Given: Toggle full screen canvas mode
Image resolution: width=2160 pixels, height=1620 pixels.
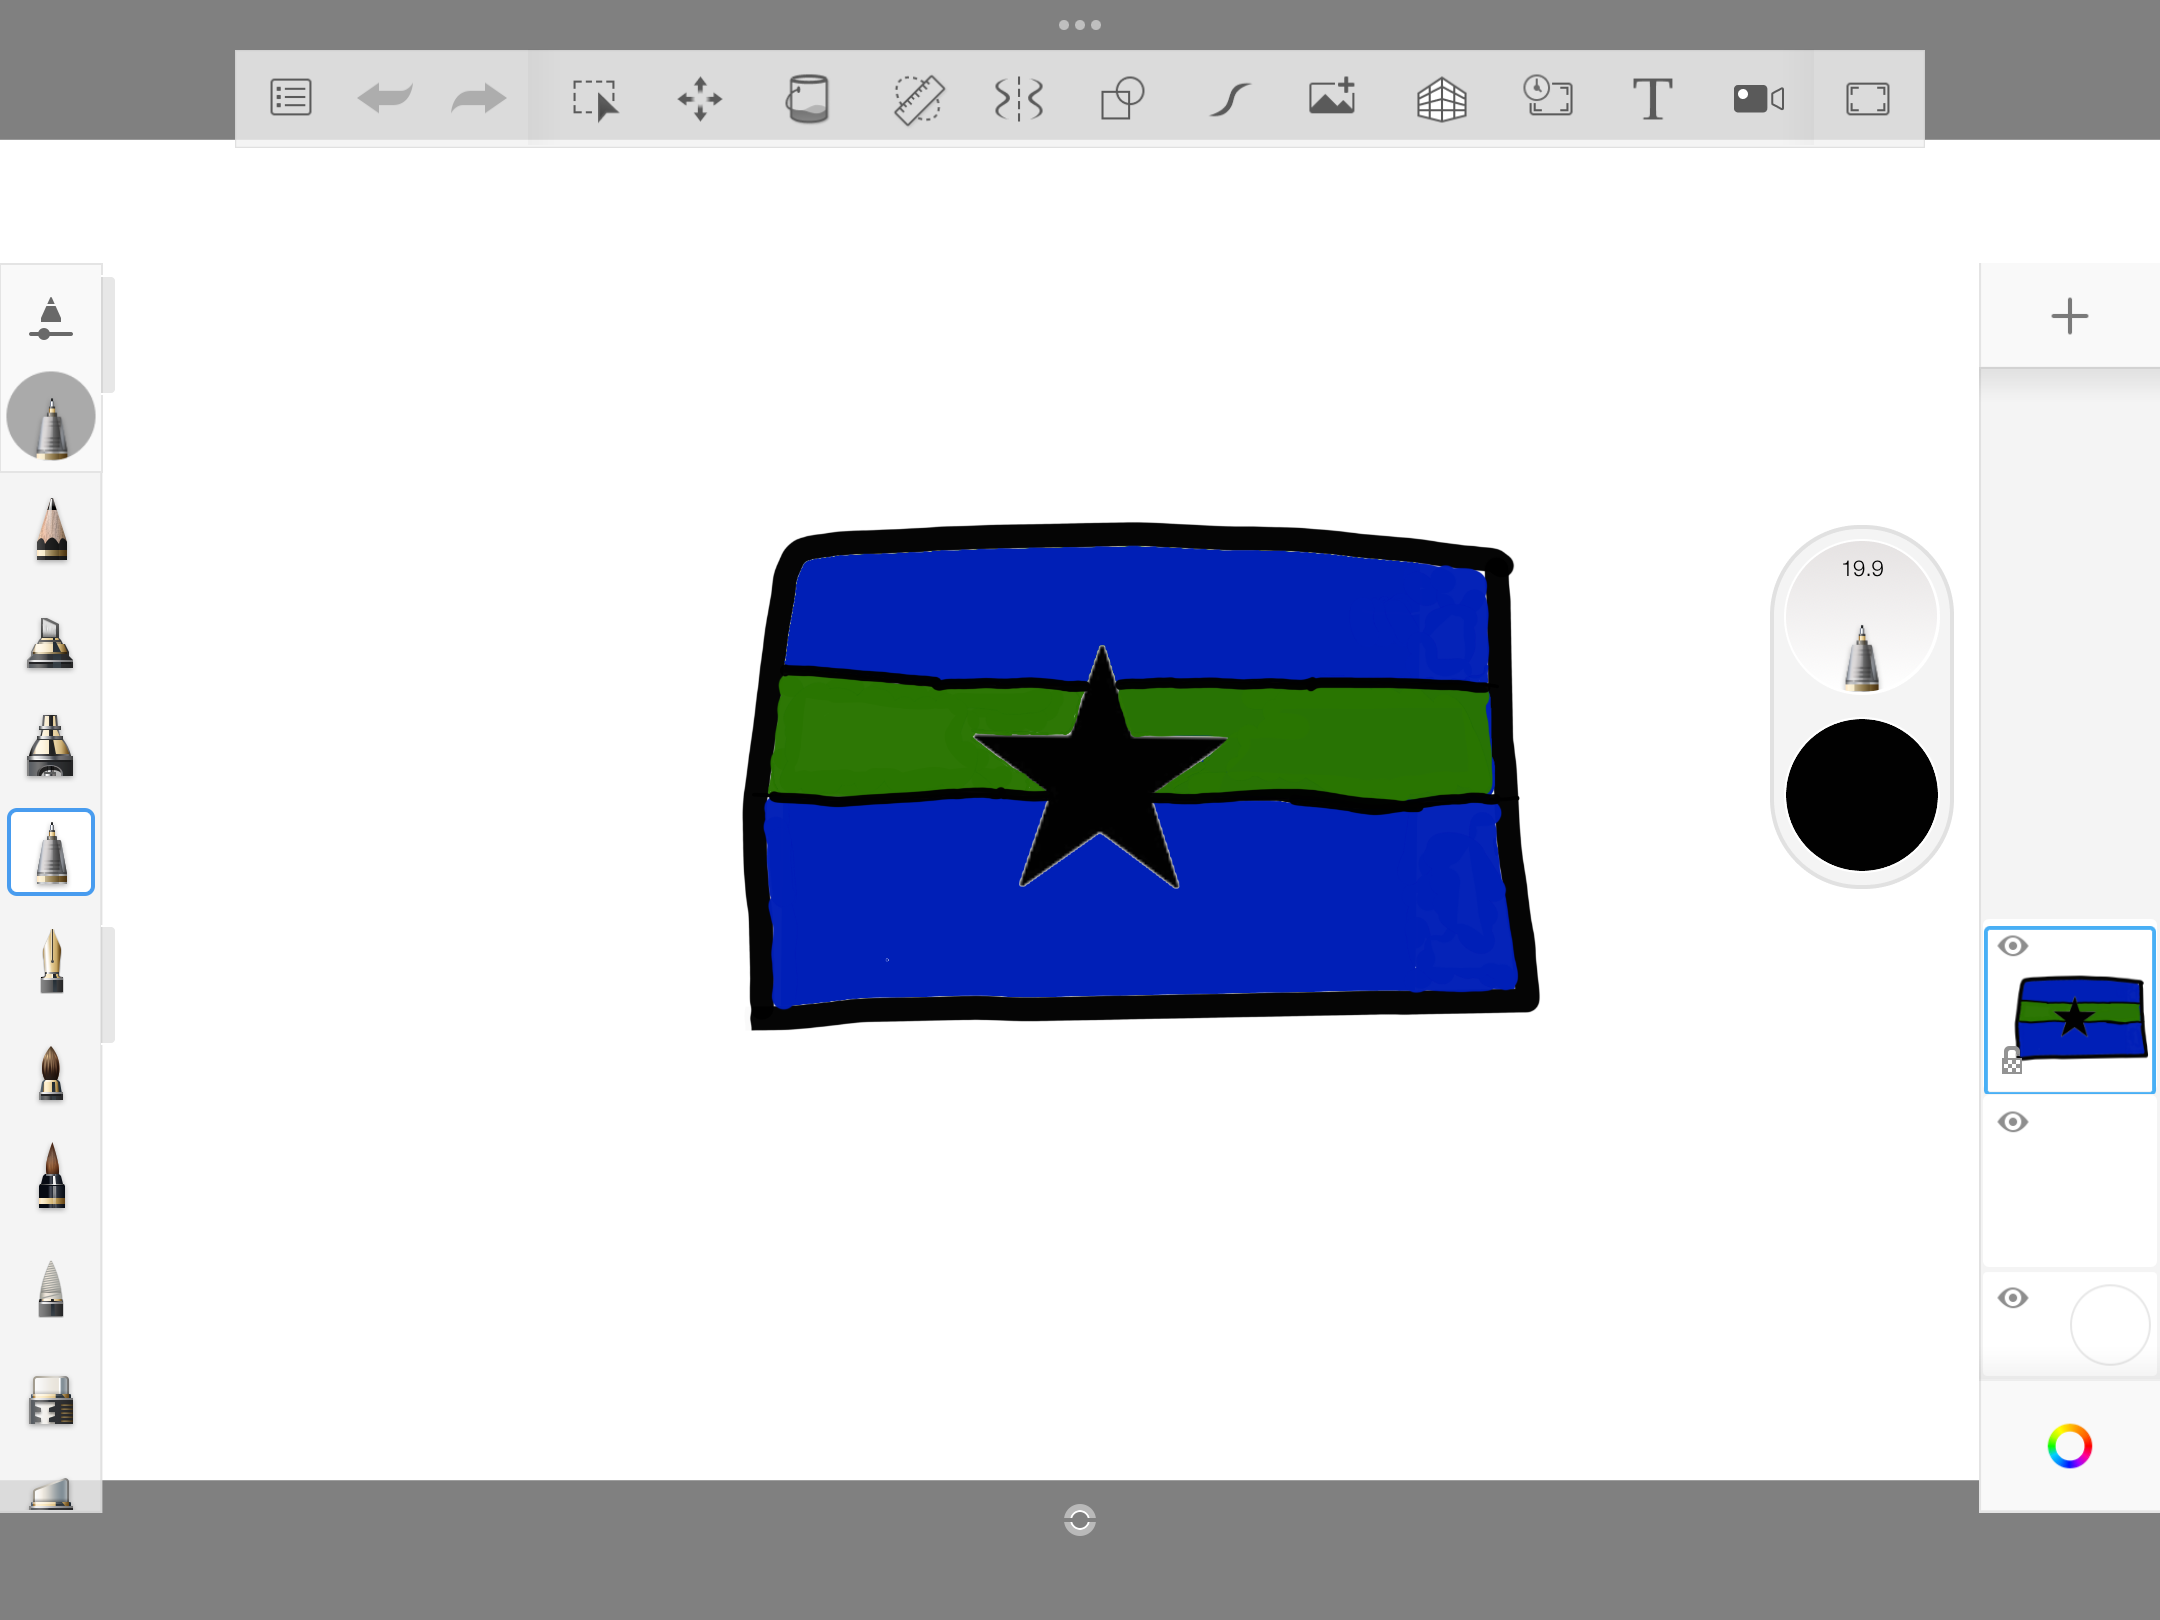Looking at the screenshot, I should [1866, 99].
